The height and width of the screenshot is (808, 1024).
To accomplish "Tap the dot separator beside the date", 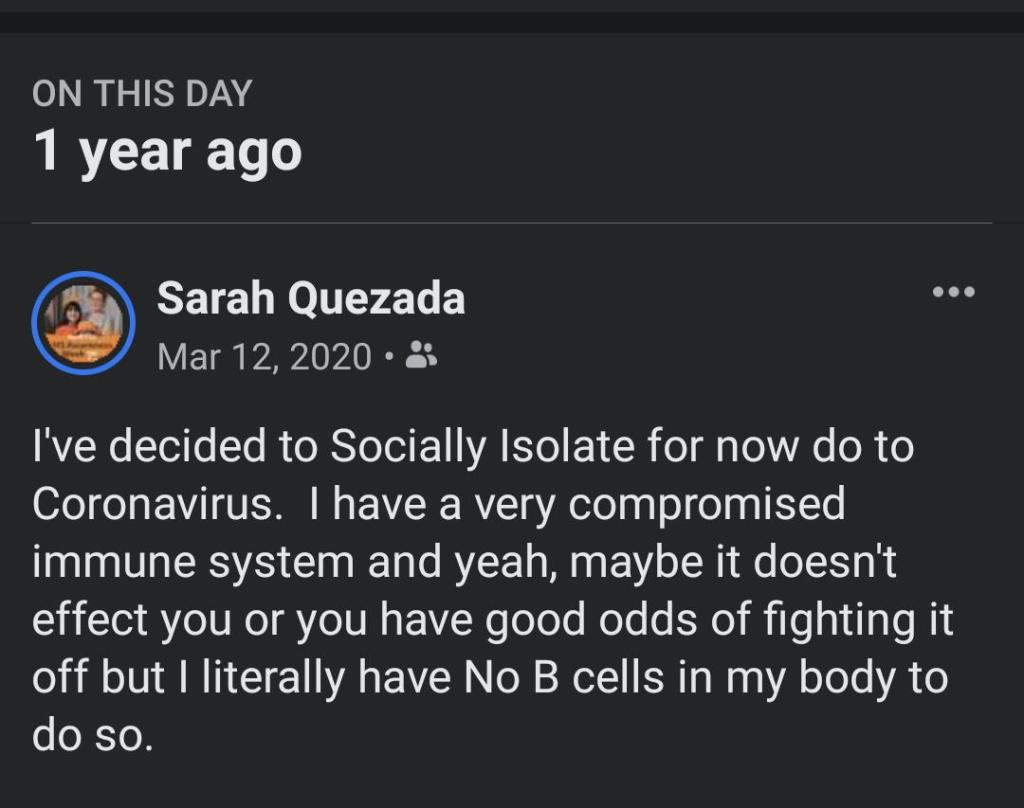I will coord(389,356).
